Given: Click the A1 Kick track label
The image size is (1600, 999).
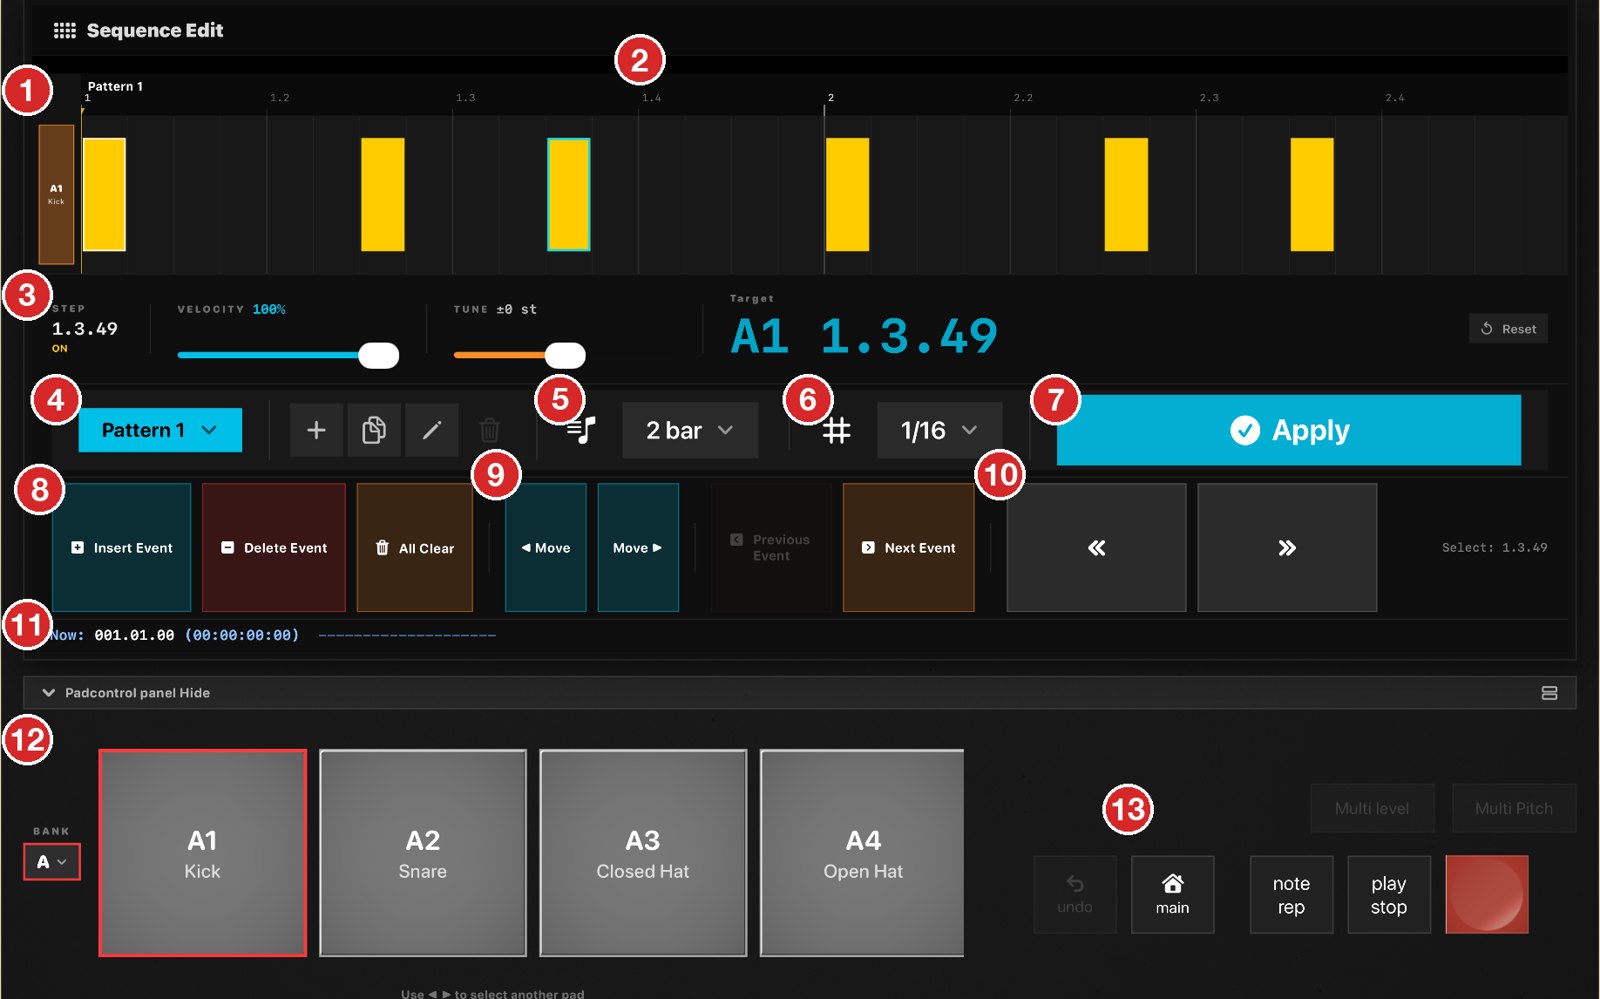Looking at the screenshot, I should (56, 194).
